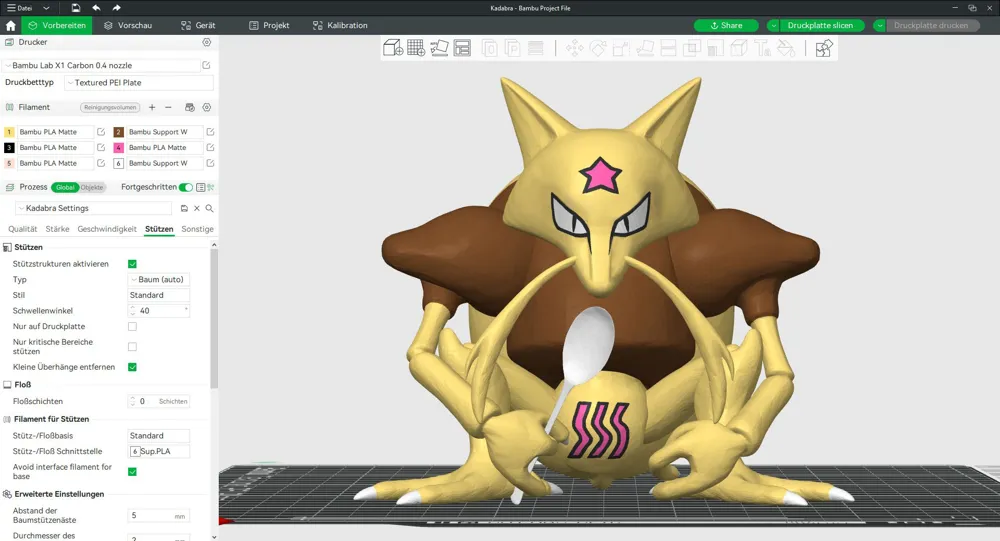Open the Stütz-/Floß Schnittstelle Sup.PLA dropdown

tap(159, 451)
